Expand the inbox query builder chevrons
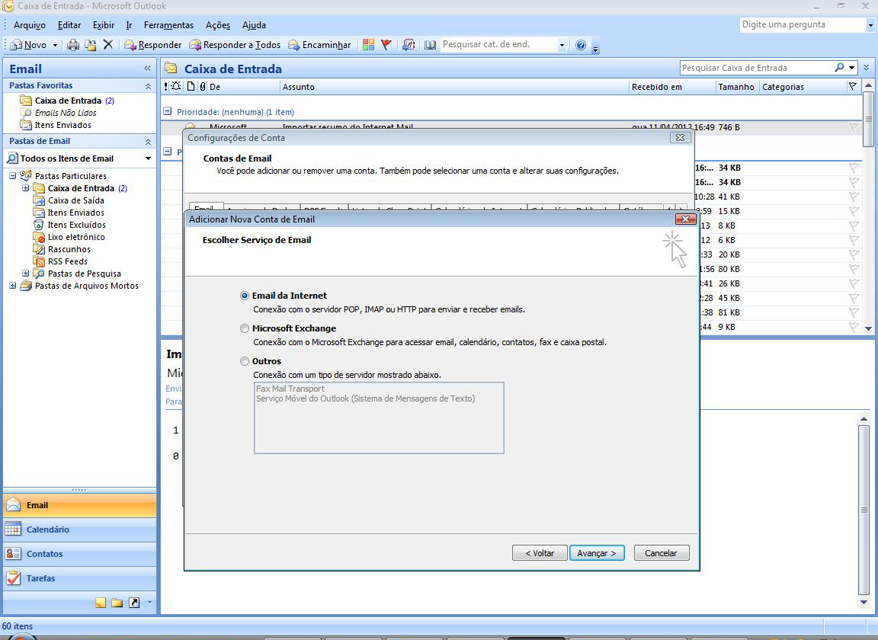This screenshot has width=878, height=640. (x=866, y=68)
